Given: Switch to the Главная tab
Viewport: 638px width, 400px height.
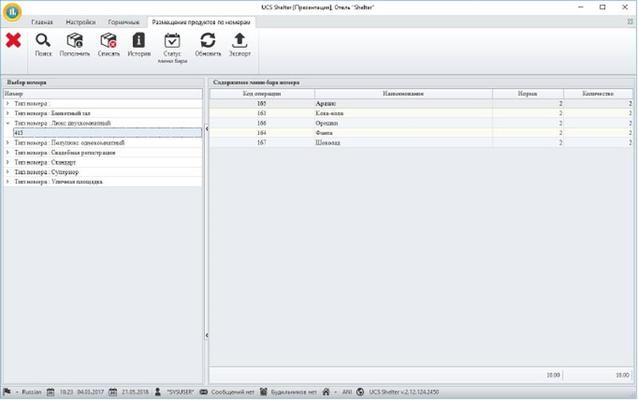Looking at the screenshot, I should coord(42,21).
